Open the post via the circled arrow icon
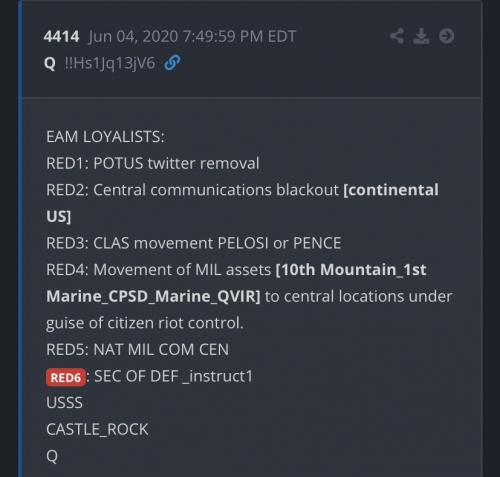500x477 pixels. pyautogui.click(x=447, y=36)
